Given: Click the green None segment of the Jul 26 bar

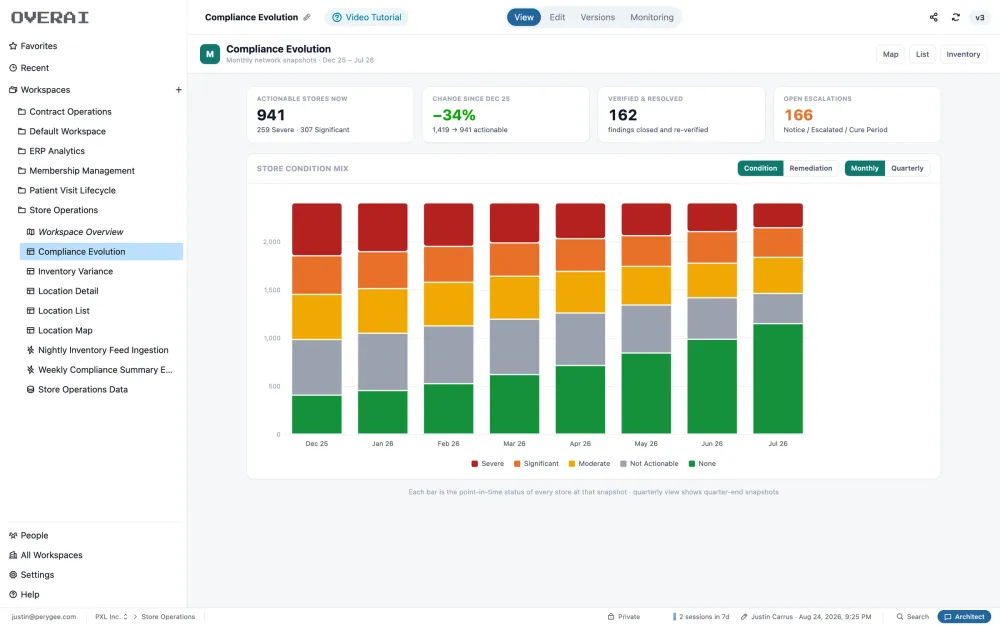Looking at the screenshot, I should pos(778,379).
